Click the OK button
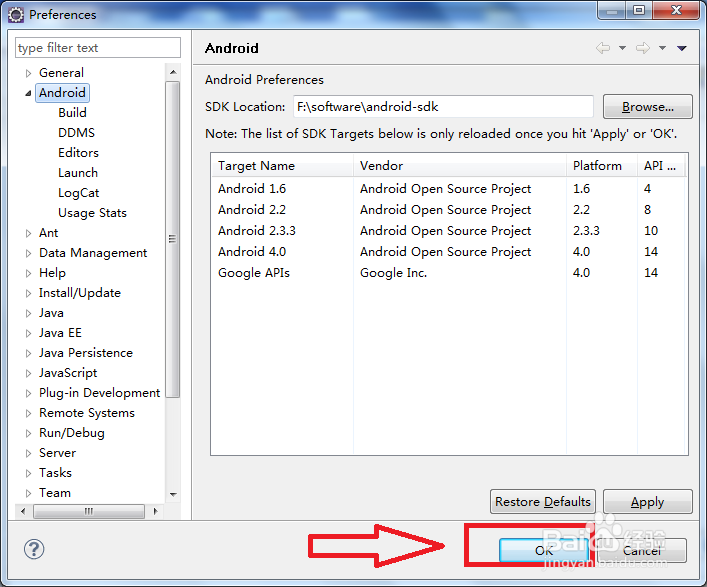This screenshot has height=587, width=707. tap(544, 550)
